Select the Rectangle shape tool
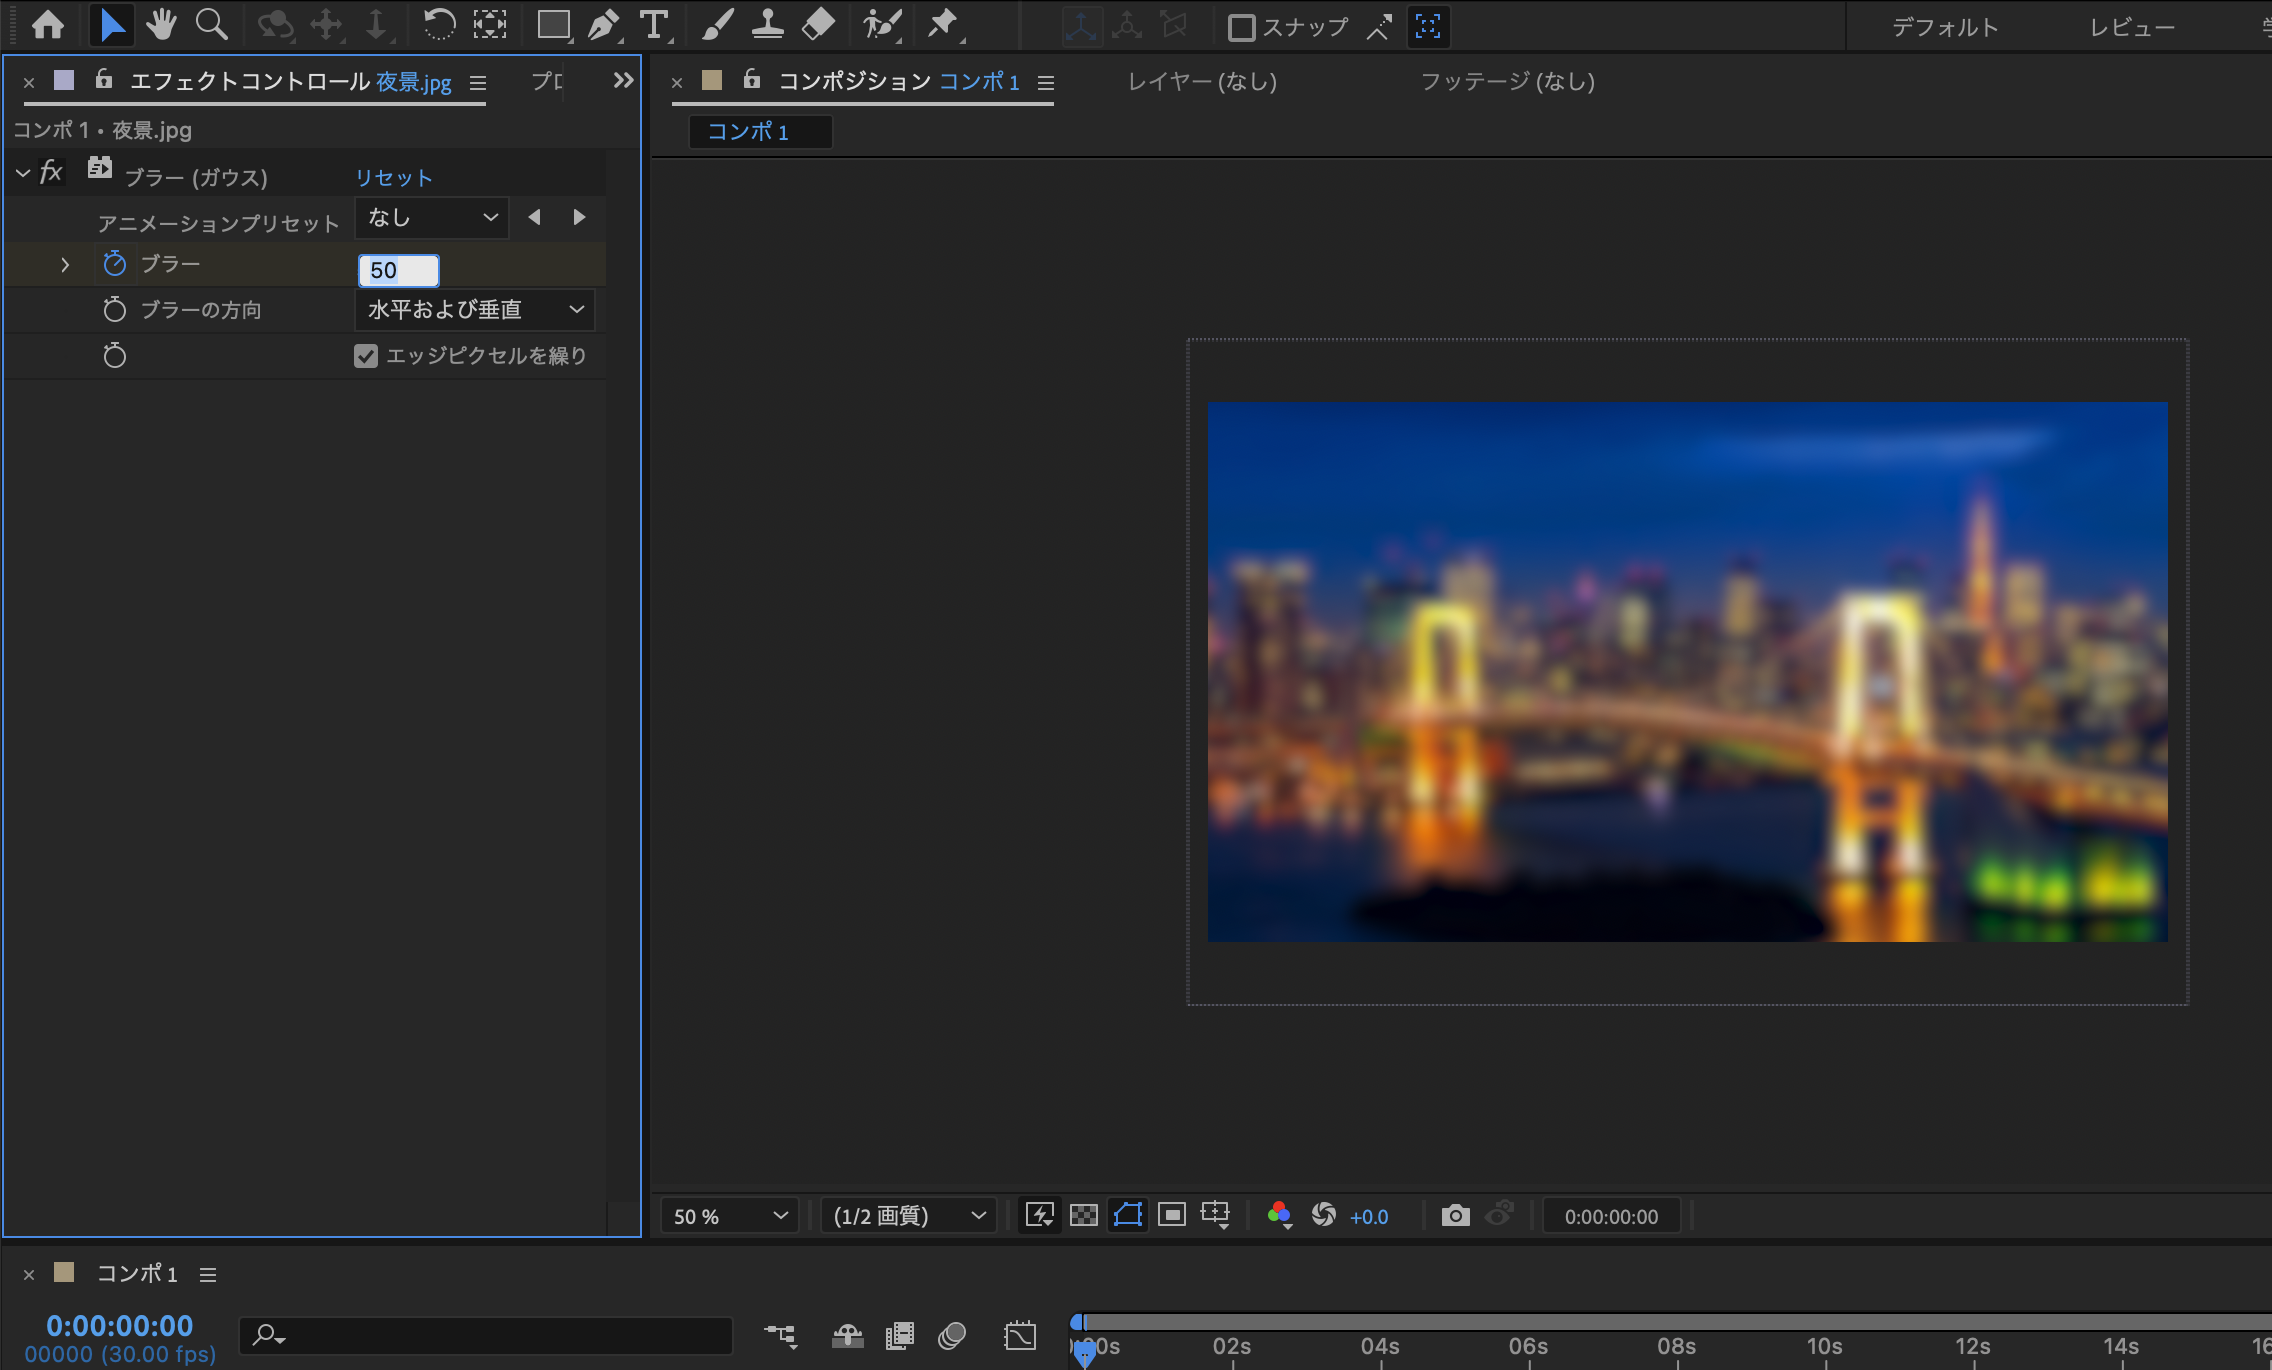This screenshot has width=2272, height=1370. coord(553,25)
